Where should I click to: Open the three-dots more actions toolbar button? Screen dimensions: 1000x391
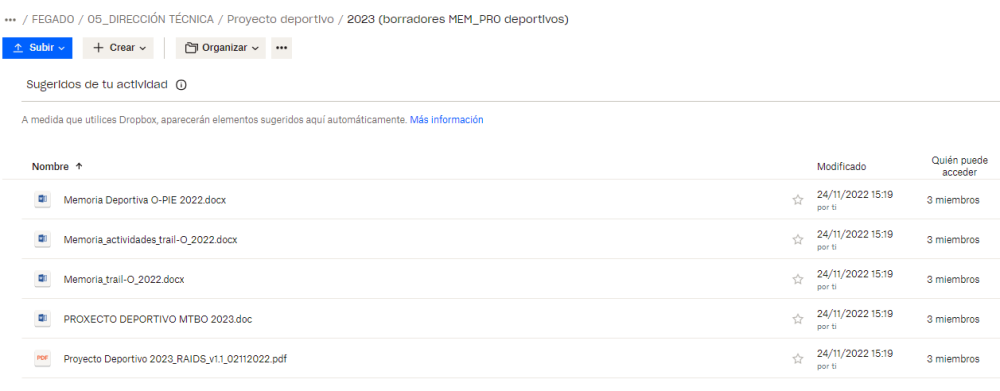click(281, 48)
